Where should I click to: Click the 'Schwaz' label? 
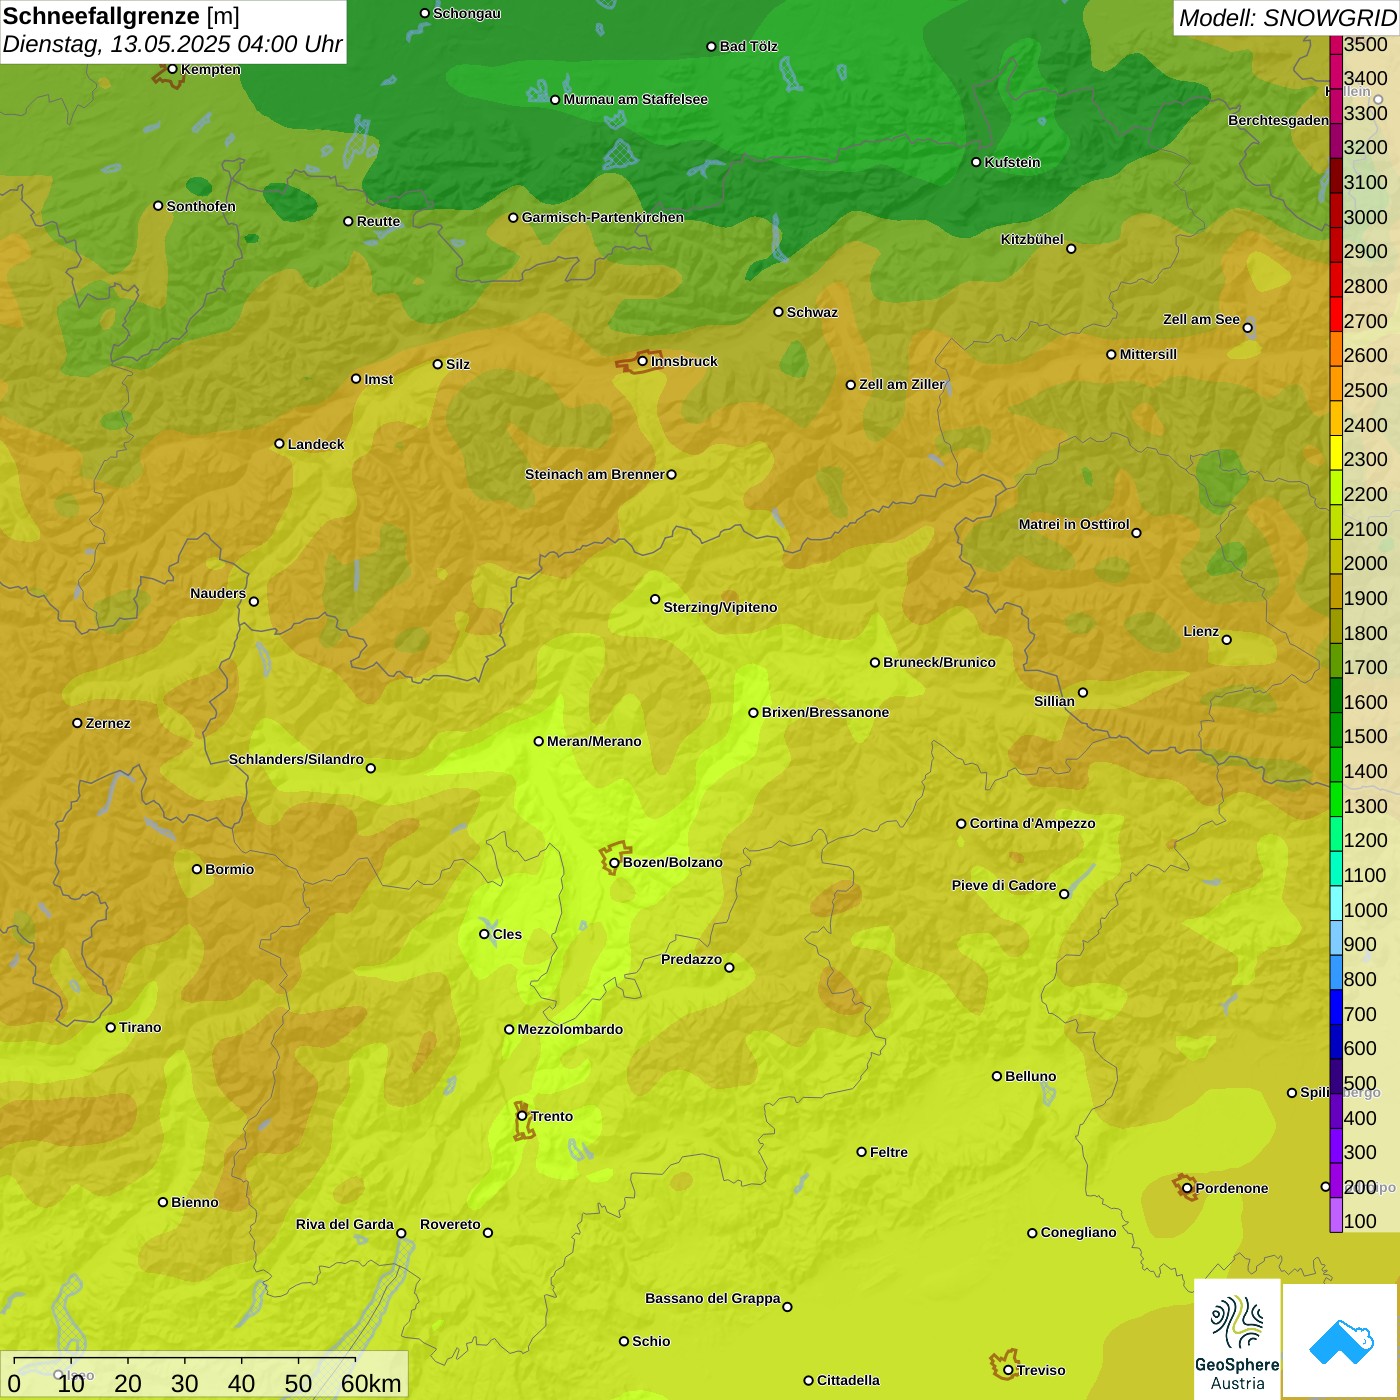tap(812, 312)
